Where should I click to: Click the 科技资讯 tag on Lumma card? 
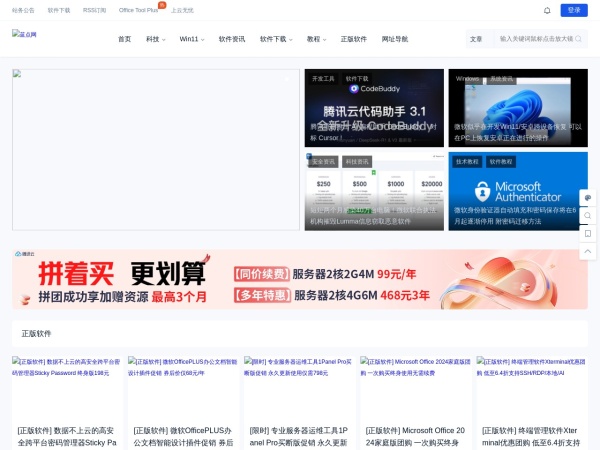click(357, 162)
